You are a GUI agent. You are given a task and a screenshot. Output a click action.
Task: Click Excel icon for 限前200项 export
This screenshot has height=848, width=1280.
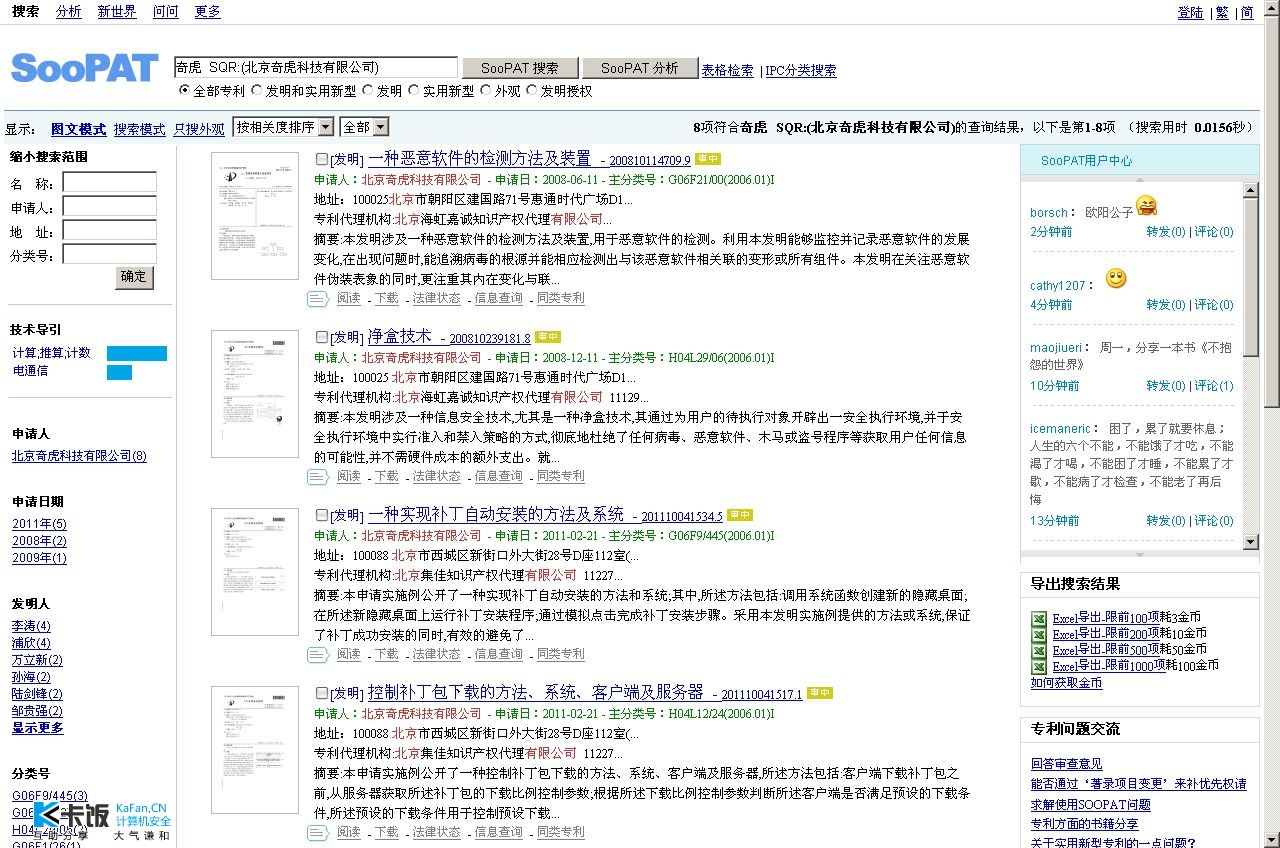1039,634
